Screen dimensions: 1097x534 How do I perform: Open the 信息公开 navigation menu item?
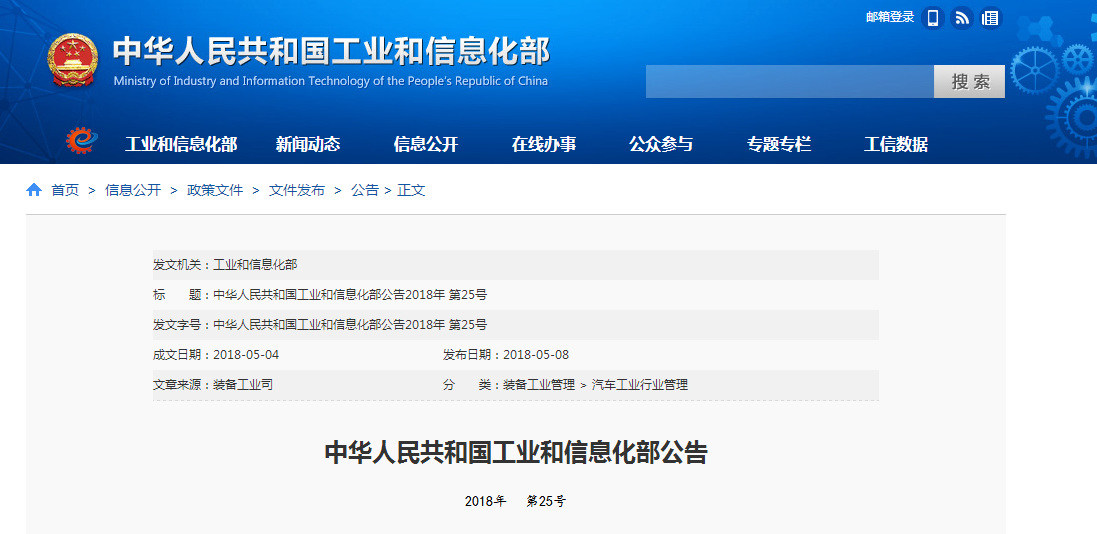point(426,144)
